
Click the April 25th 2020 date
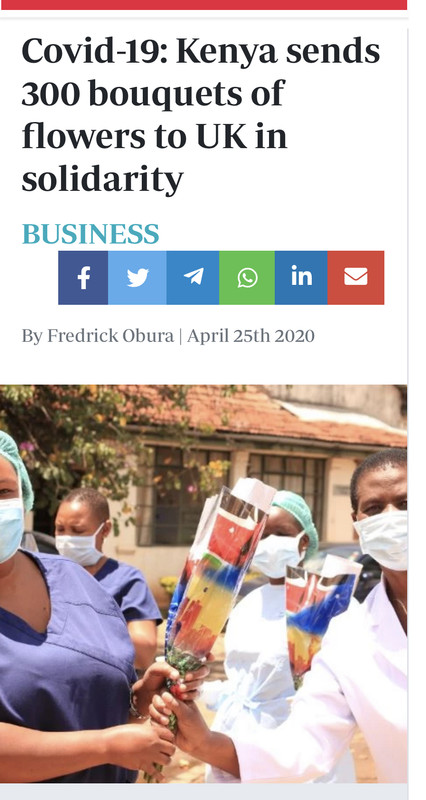pyautogui.click(x=250, y=336)
